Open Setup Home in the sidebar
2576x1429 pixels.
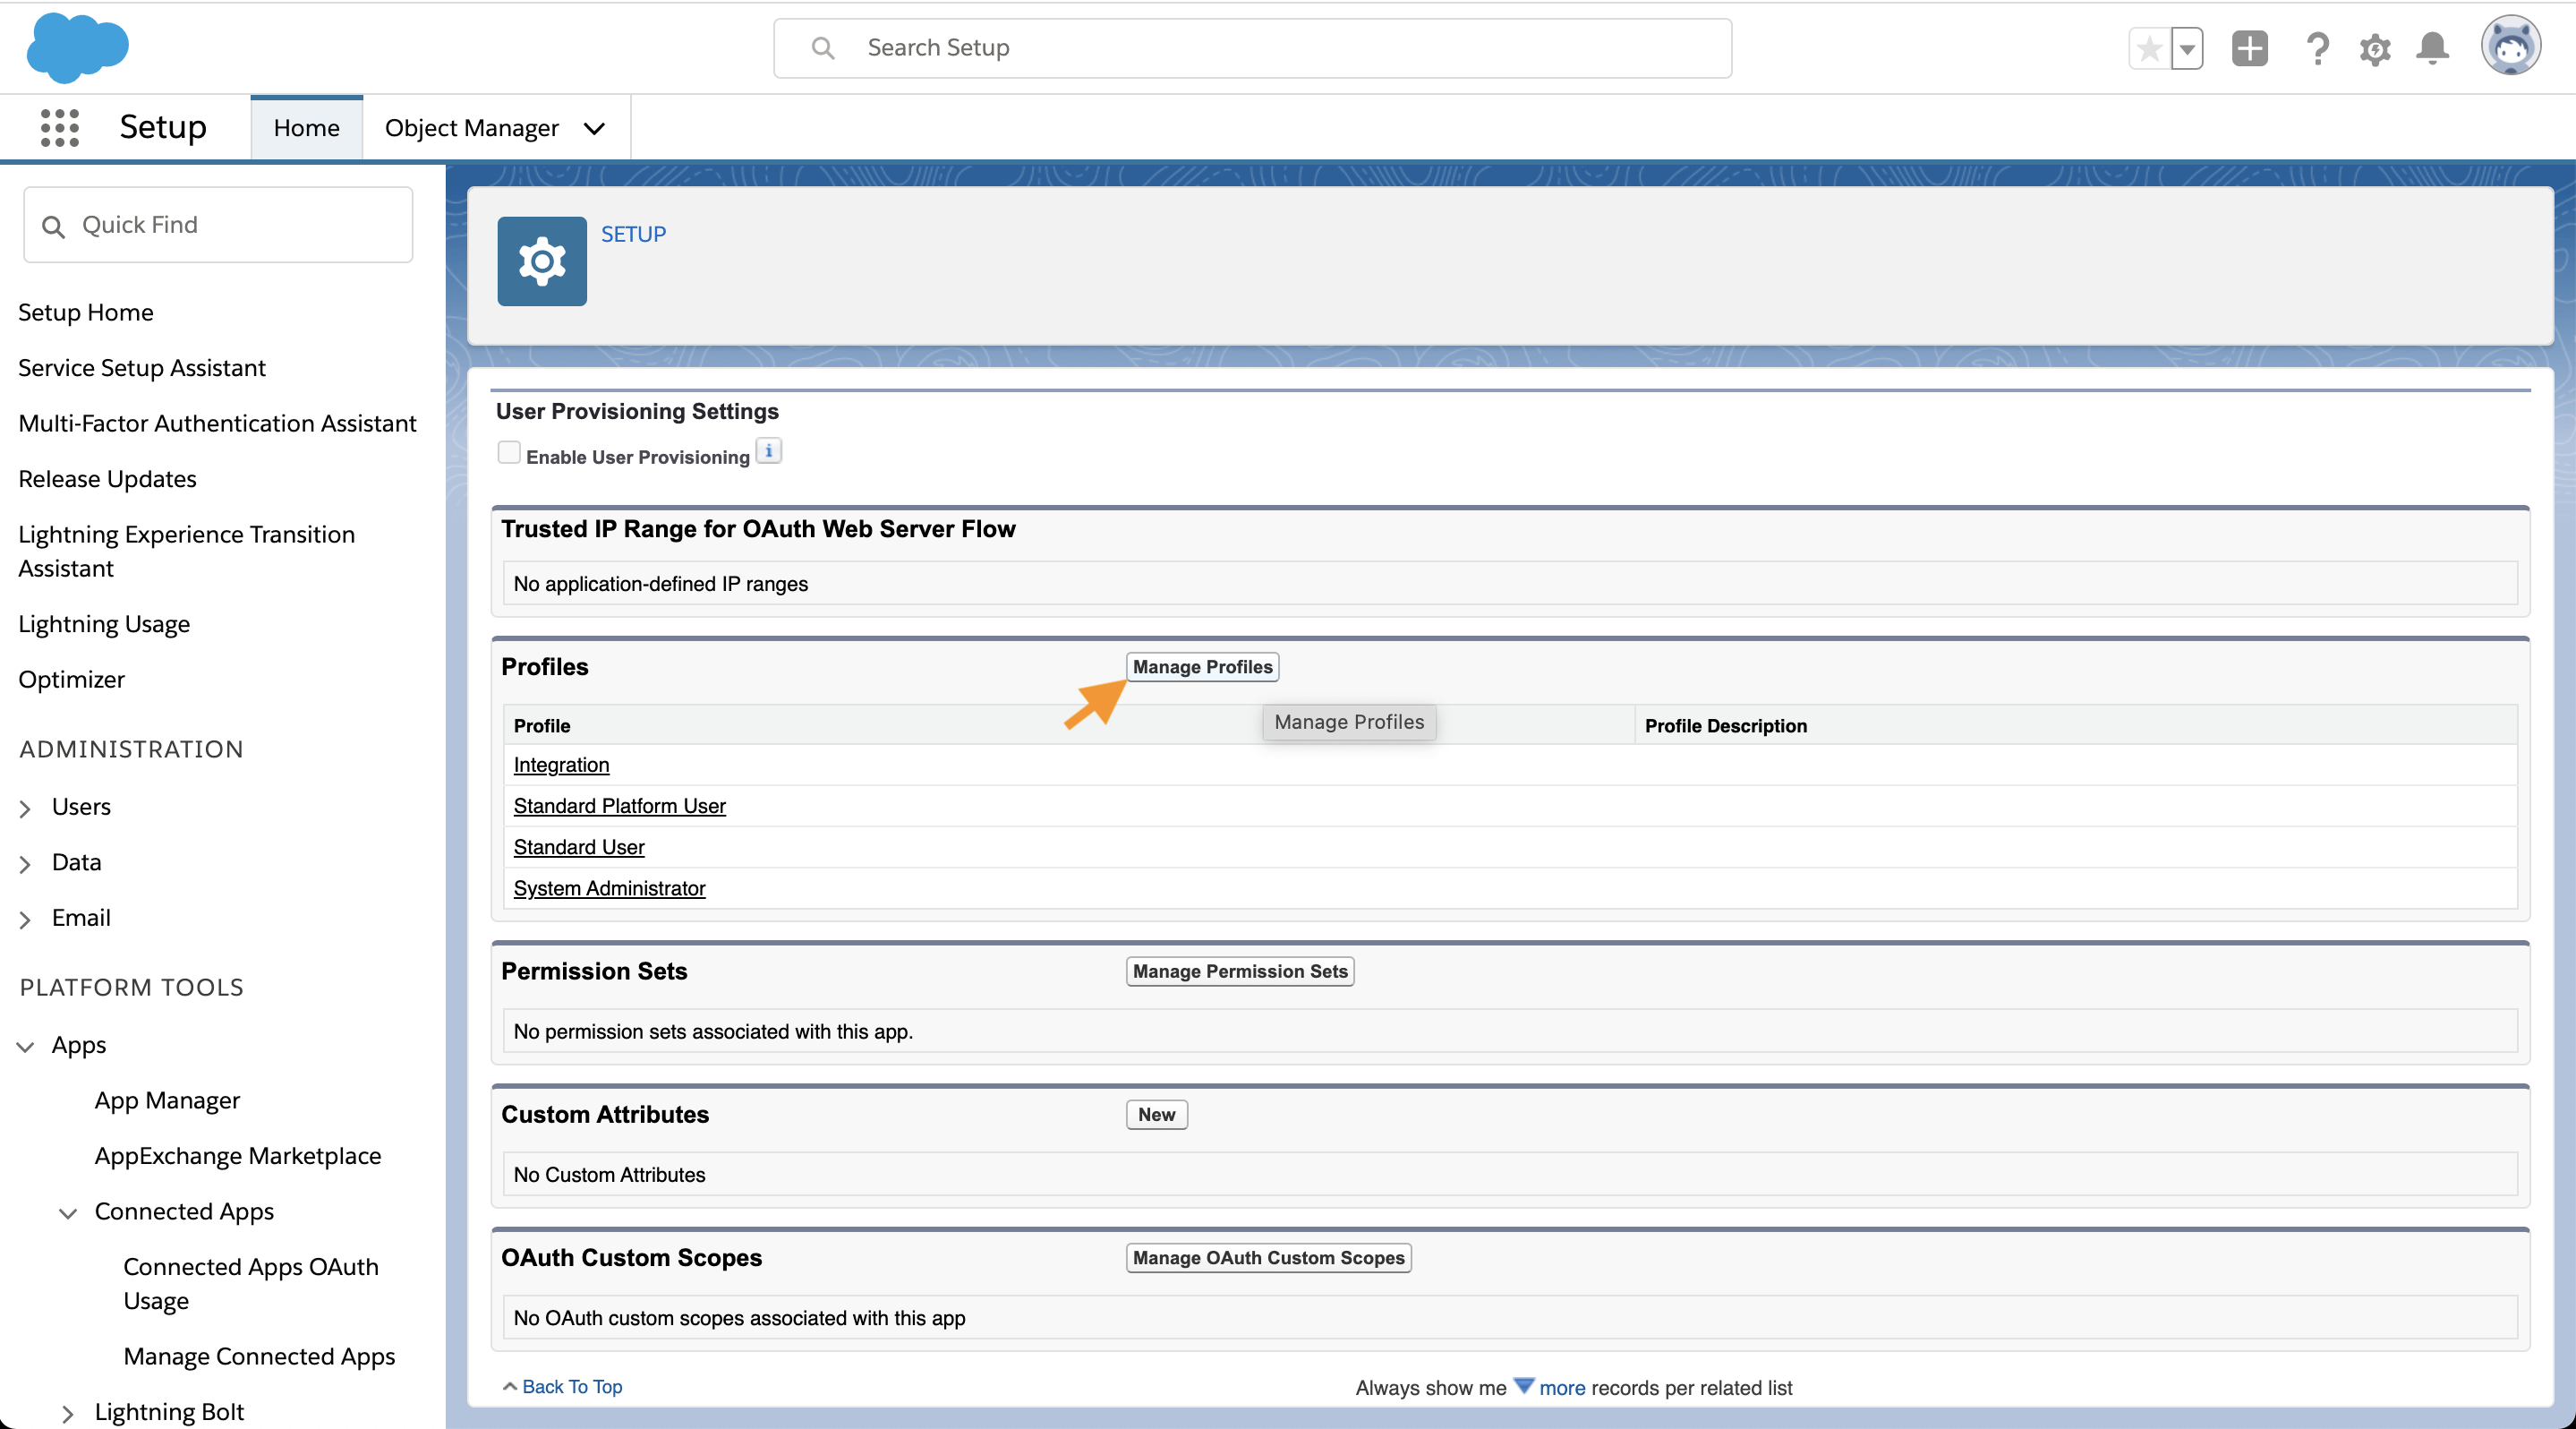pyautogui.click(x=86, y=312)
